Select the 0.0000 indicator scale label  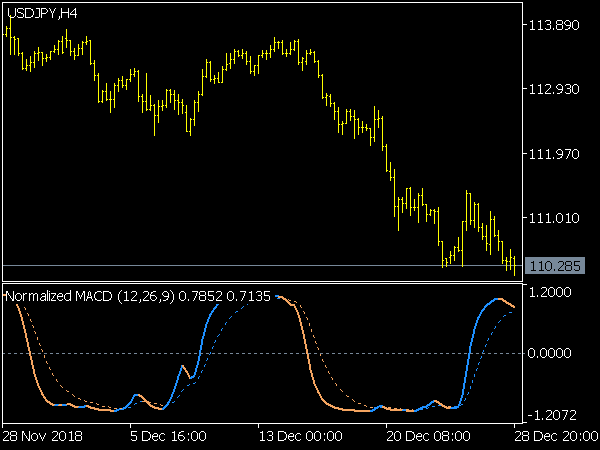pyautogui.click(x=549, y=353)
